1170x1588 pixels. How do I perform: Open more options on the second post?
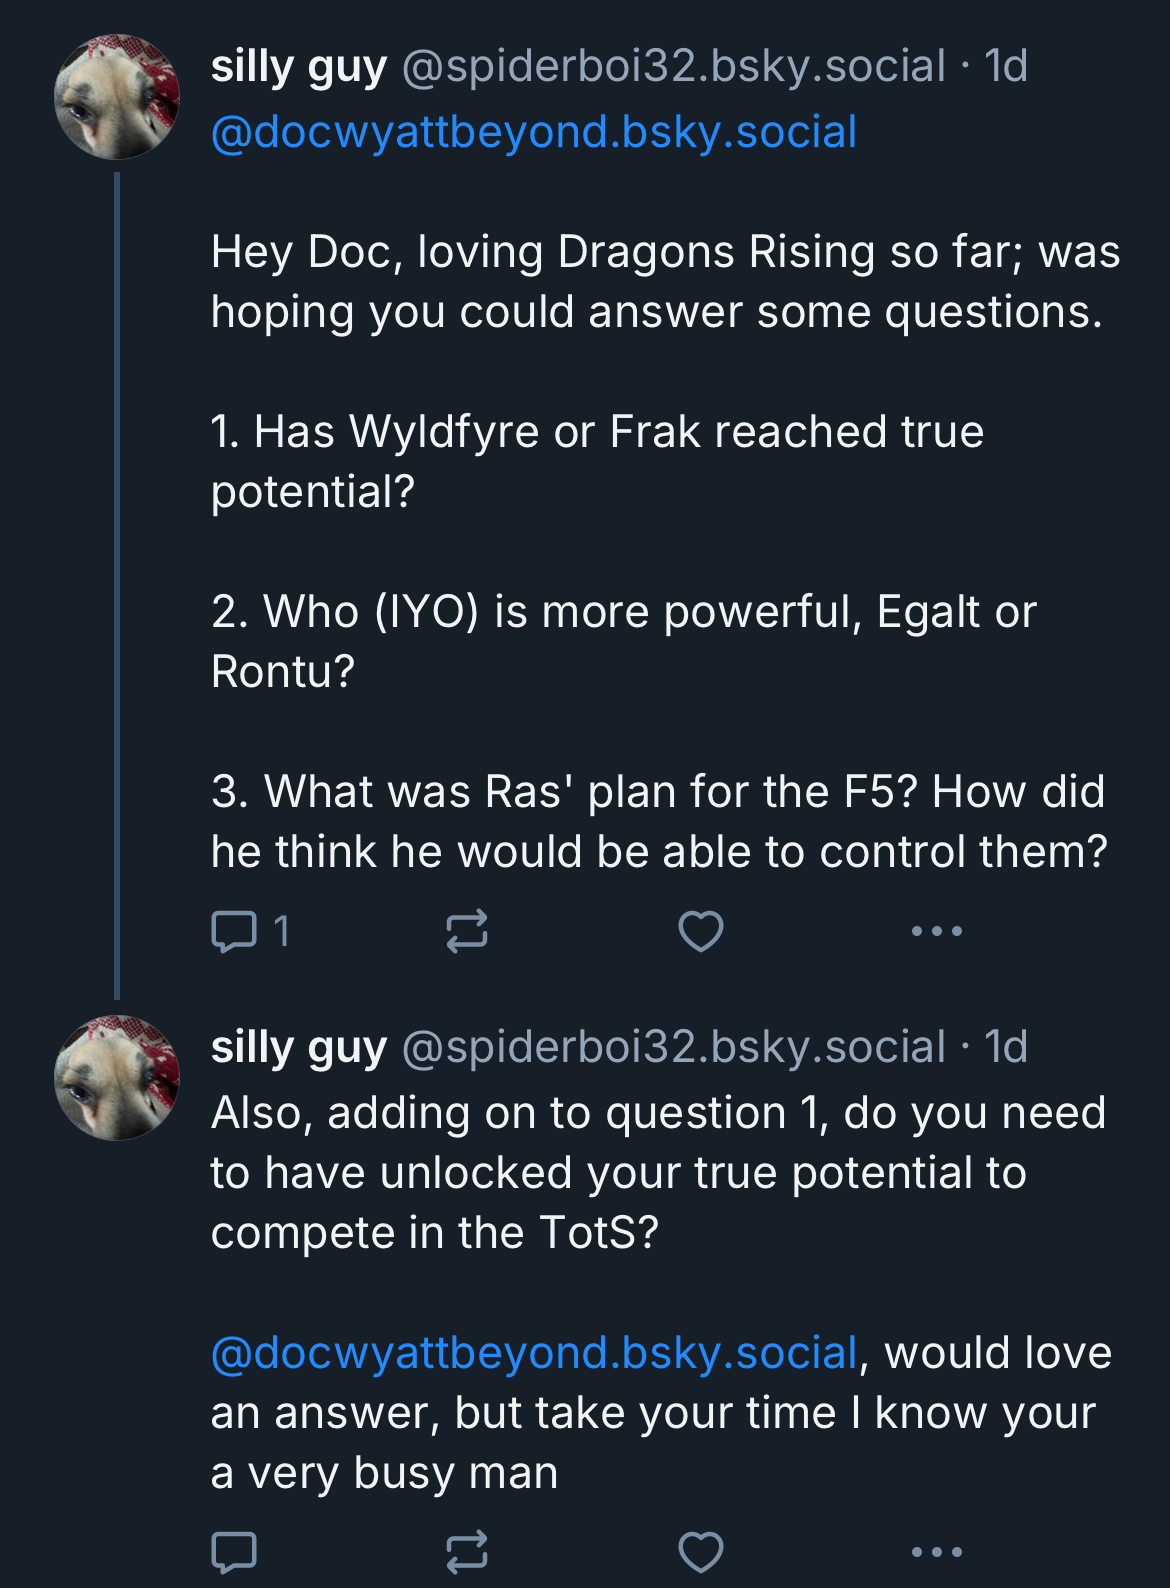[936, 1552]
